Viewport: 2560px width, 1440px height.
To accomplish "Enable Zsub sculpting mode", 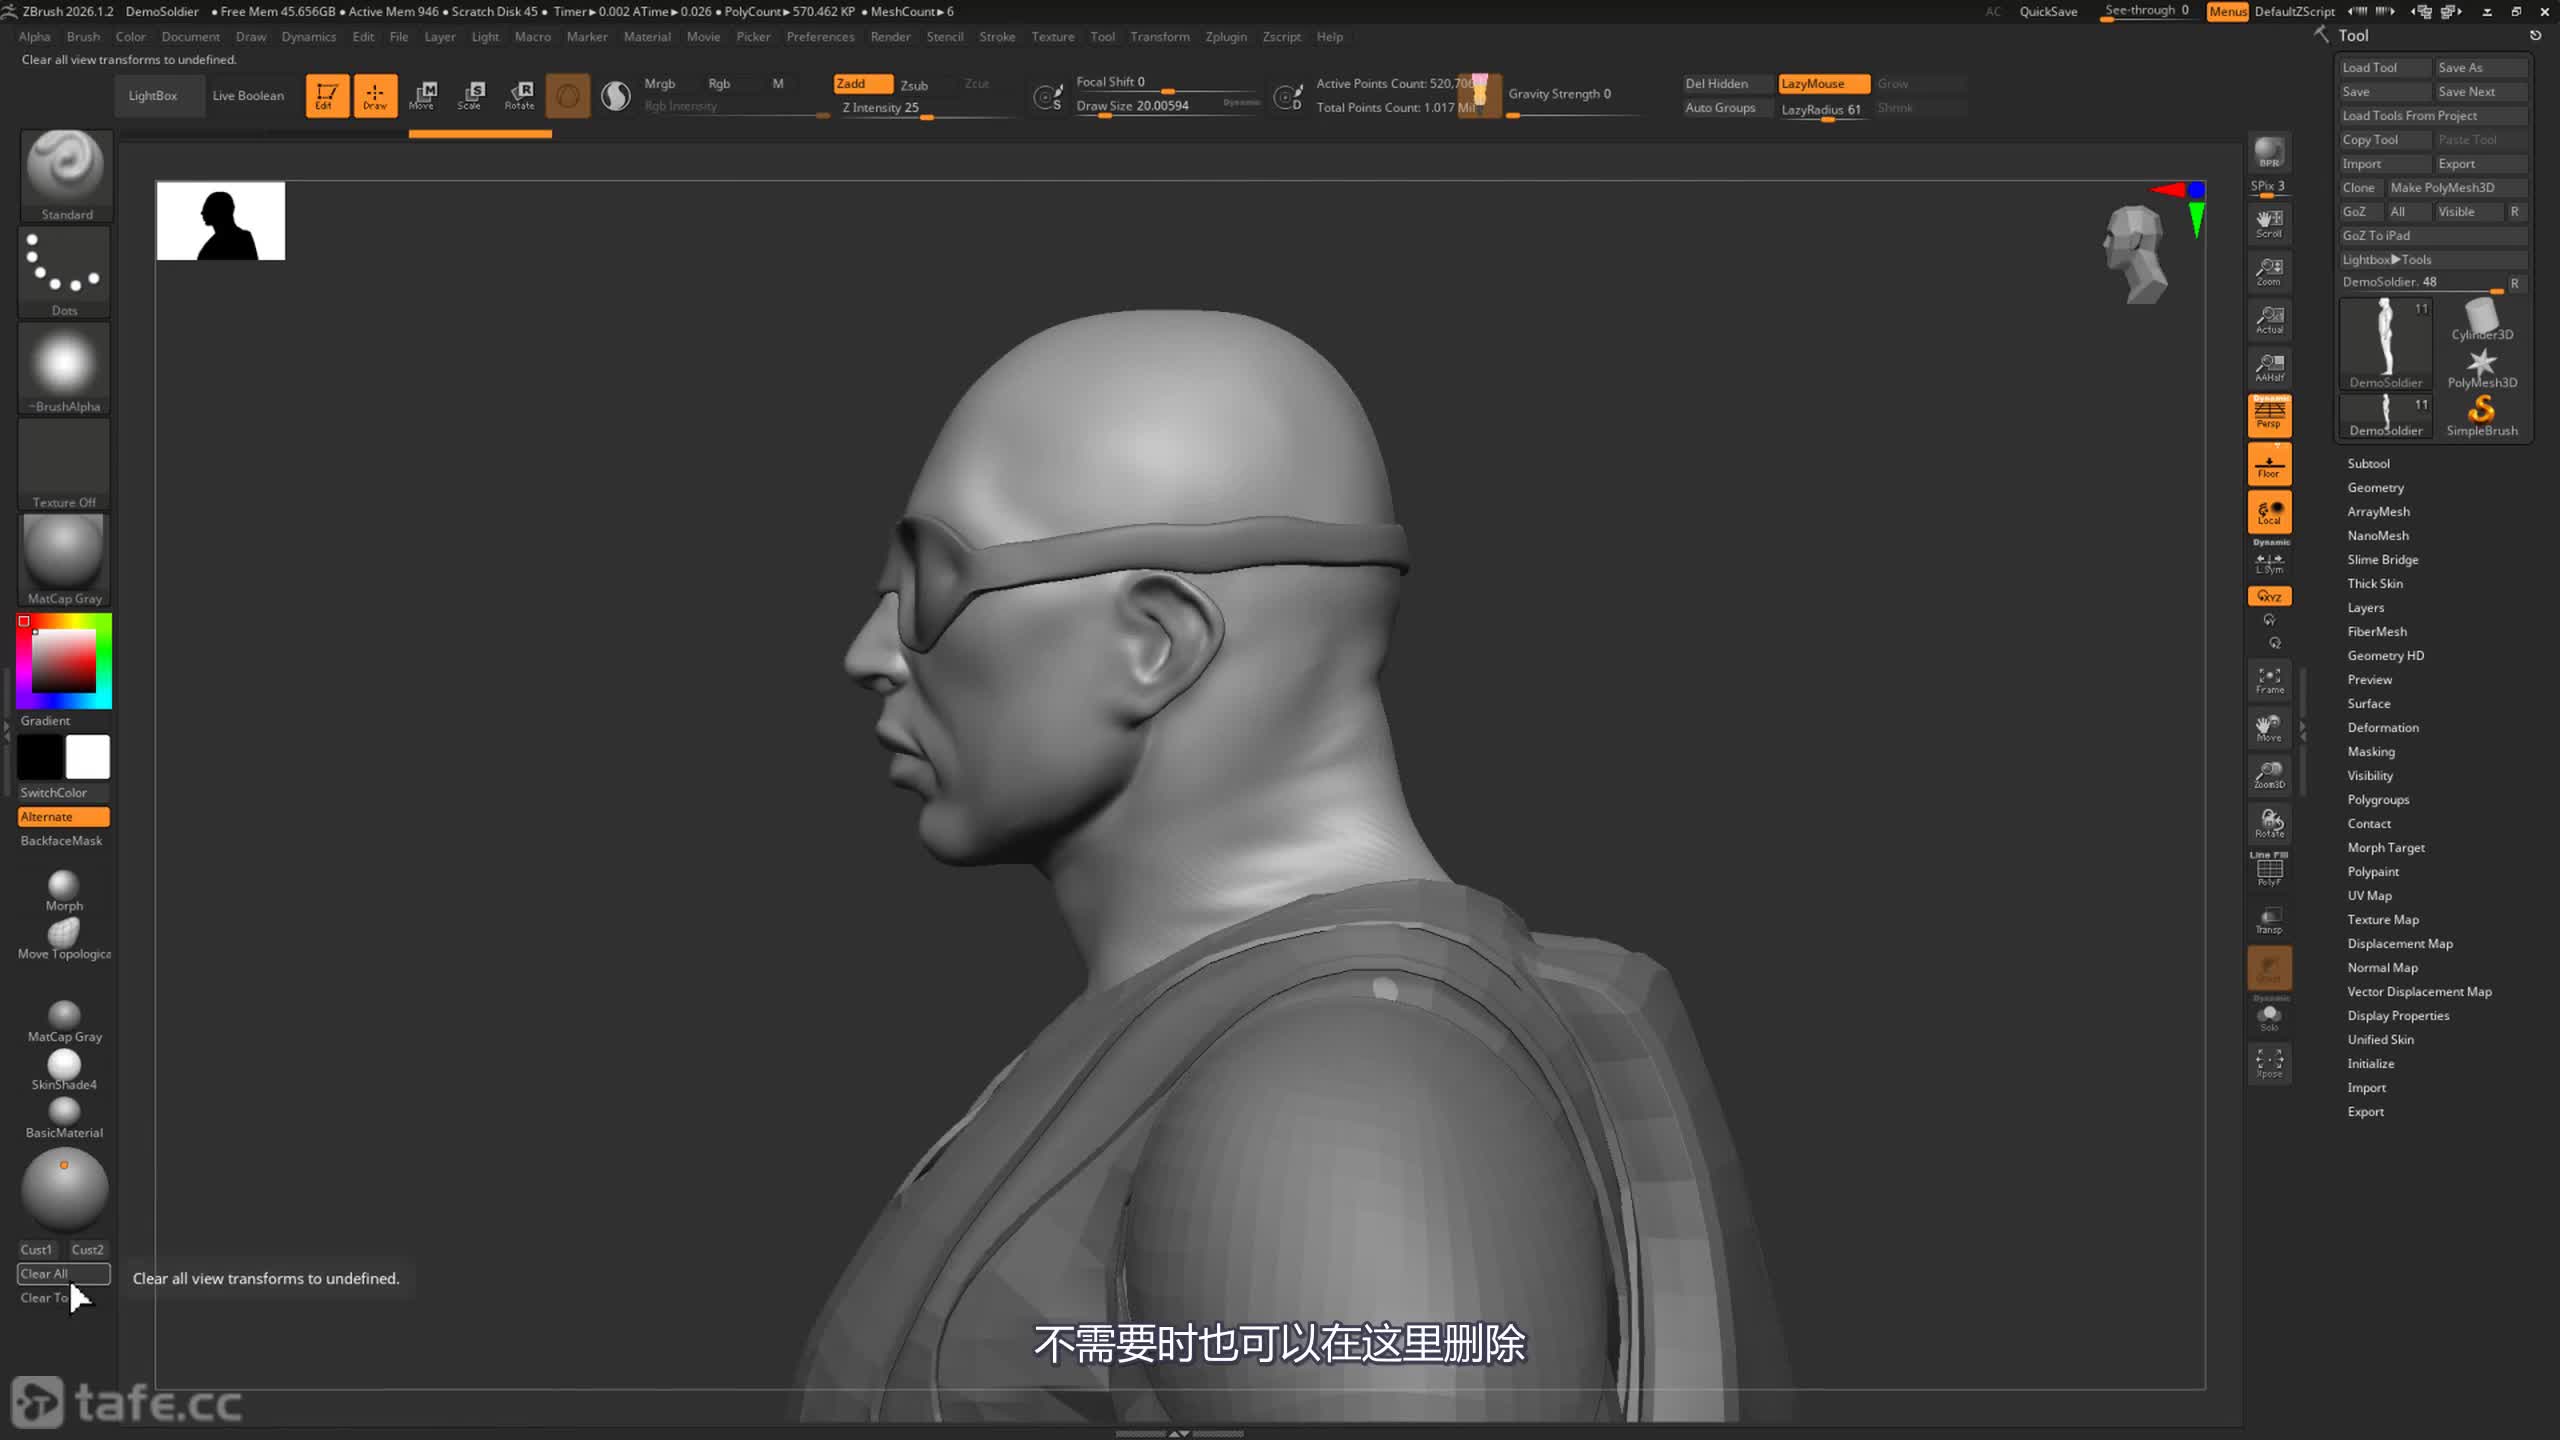I will (914, 85).
